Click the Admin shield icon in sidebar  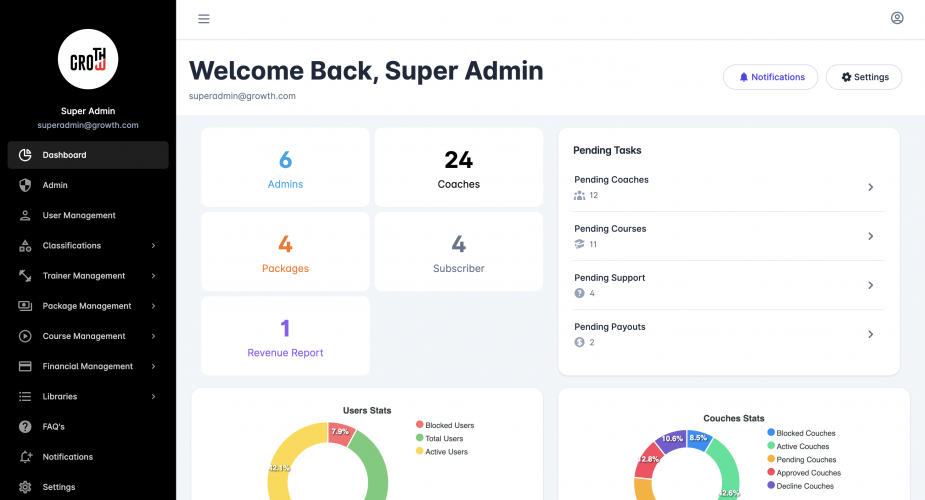pos(25,185)
